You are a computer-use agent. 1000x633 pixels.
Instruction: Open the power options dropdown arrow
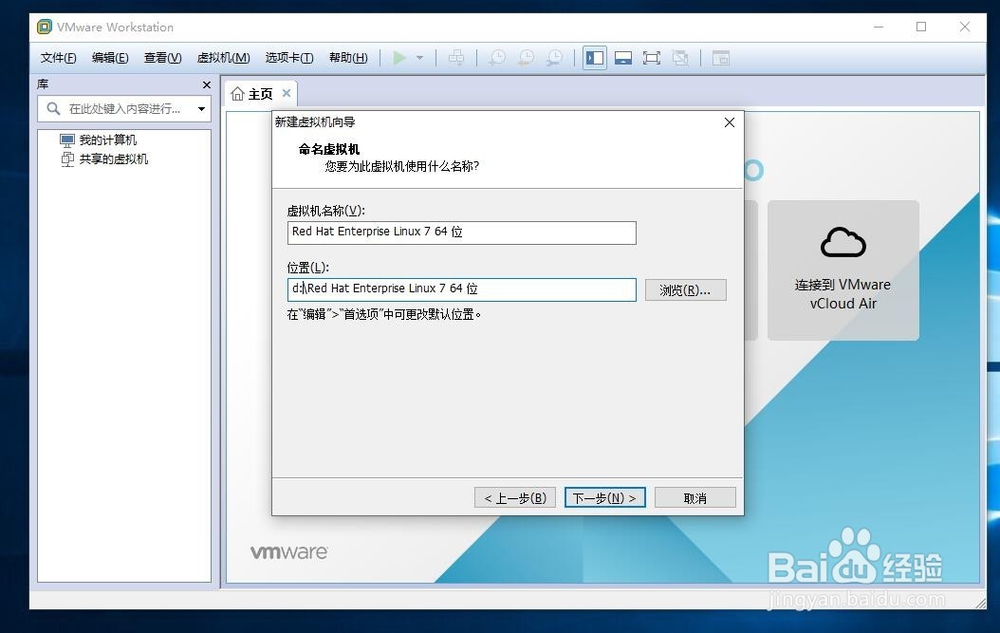[x=420, y=58]
